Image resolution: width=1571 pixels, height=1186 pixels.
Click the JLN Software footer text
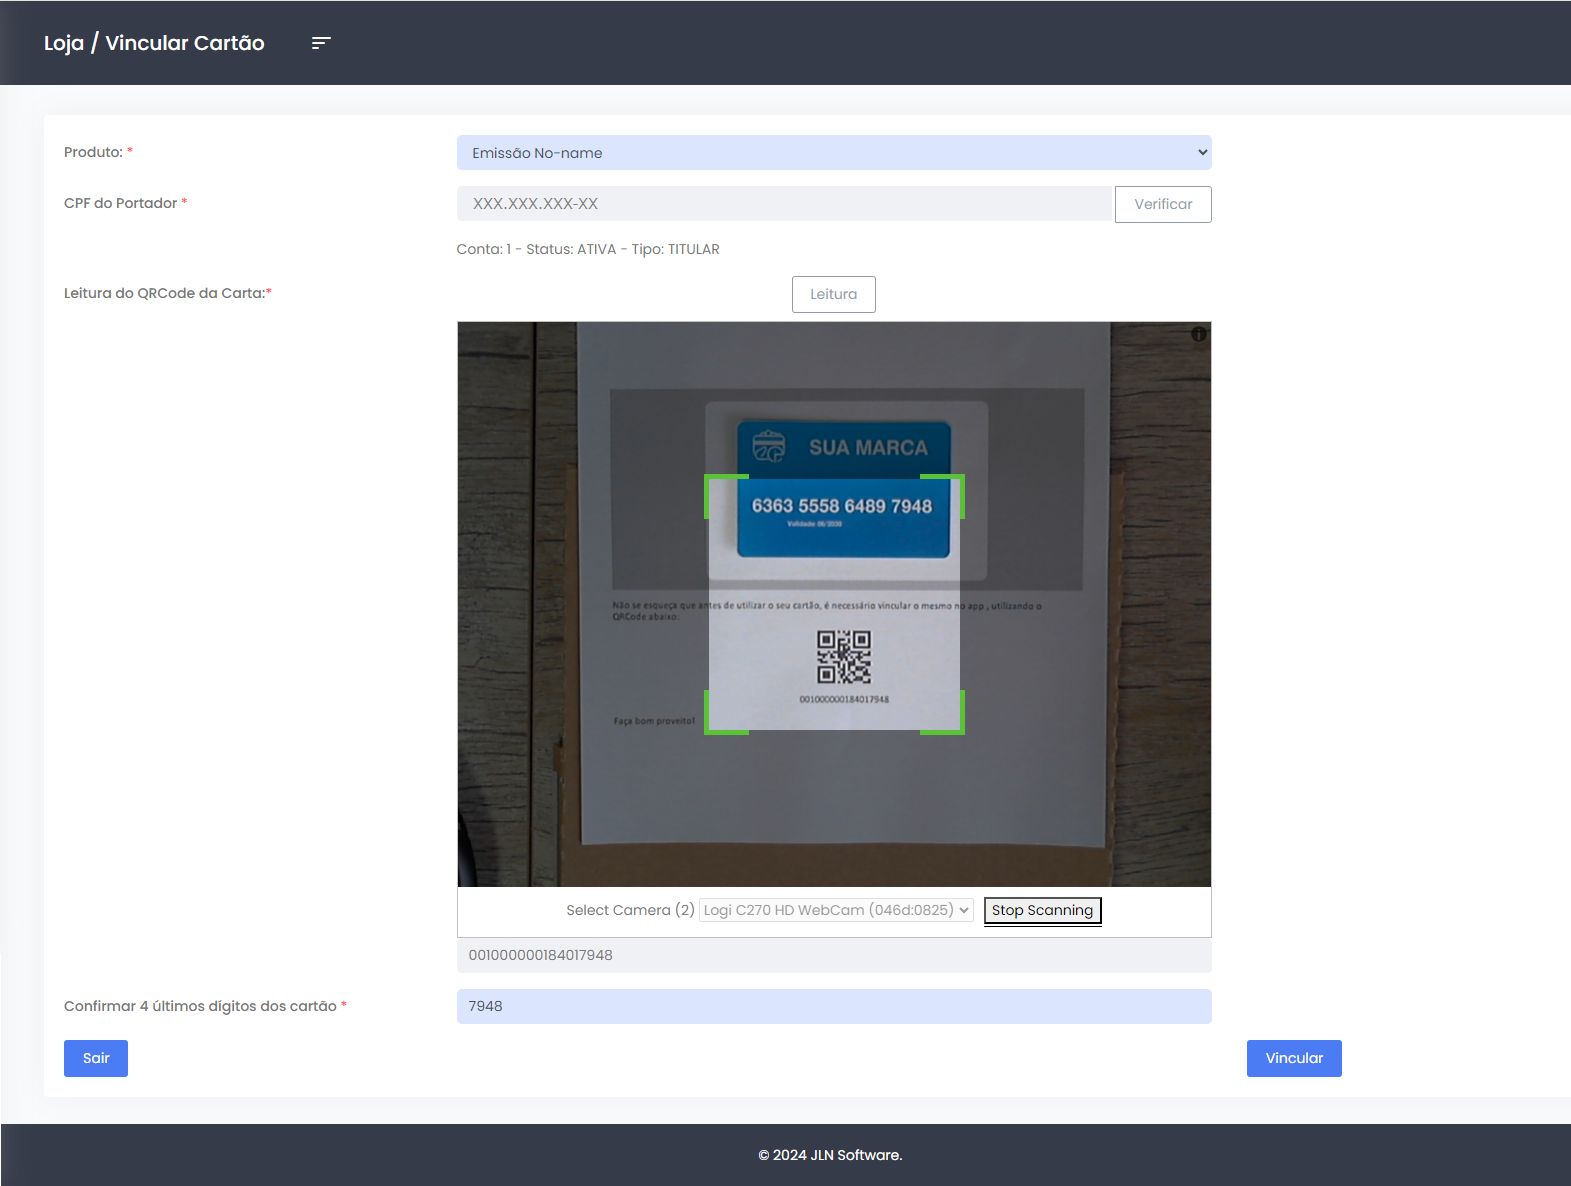(x=830, y=1155)
